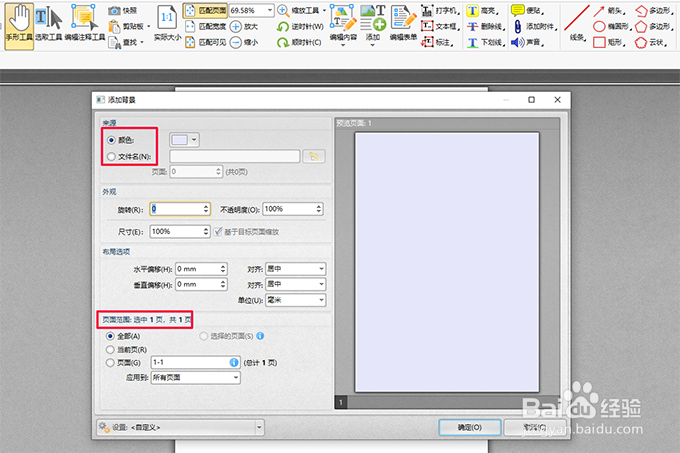Select the 标注 callout tool
Image resolution: width=680 pixels, height=453 pixels.
[437, 42]
